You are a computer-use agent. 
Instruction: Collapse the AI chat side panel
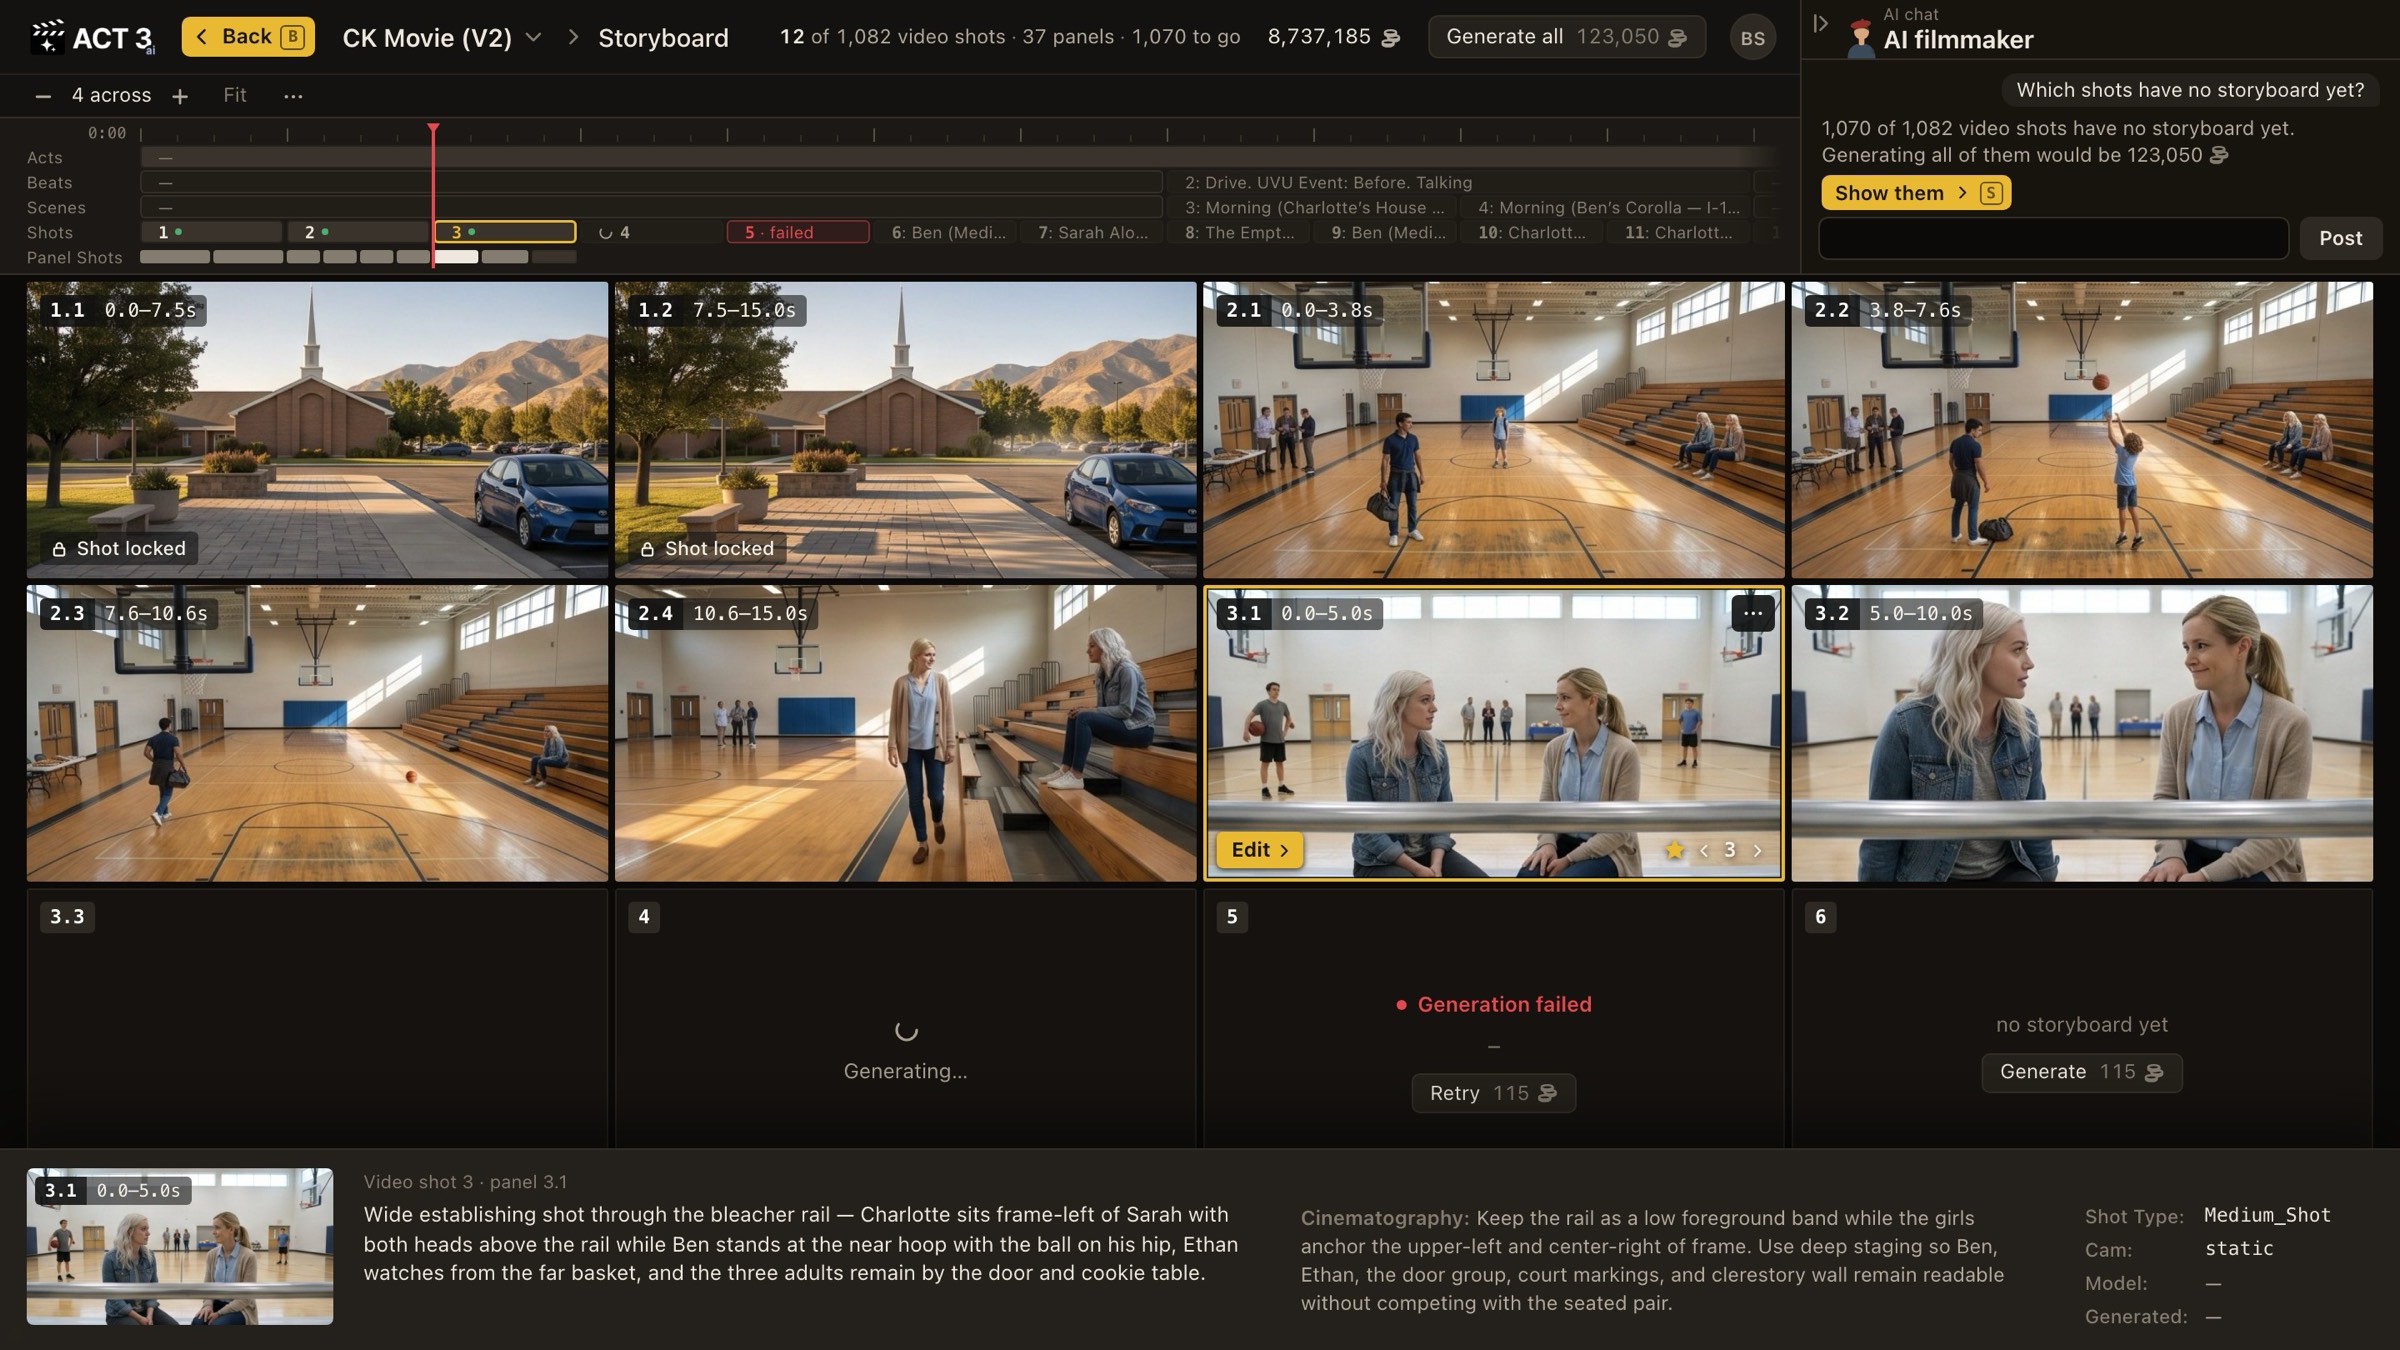tap(1820, 23)
